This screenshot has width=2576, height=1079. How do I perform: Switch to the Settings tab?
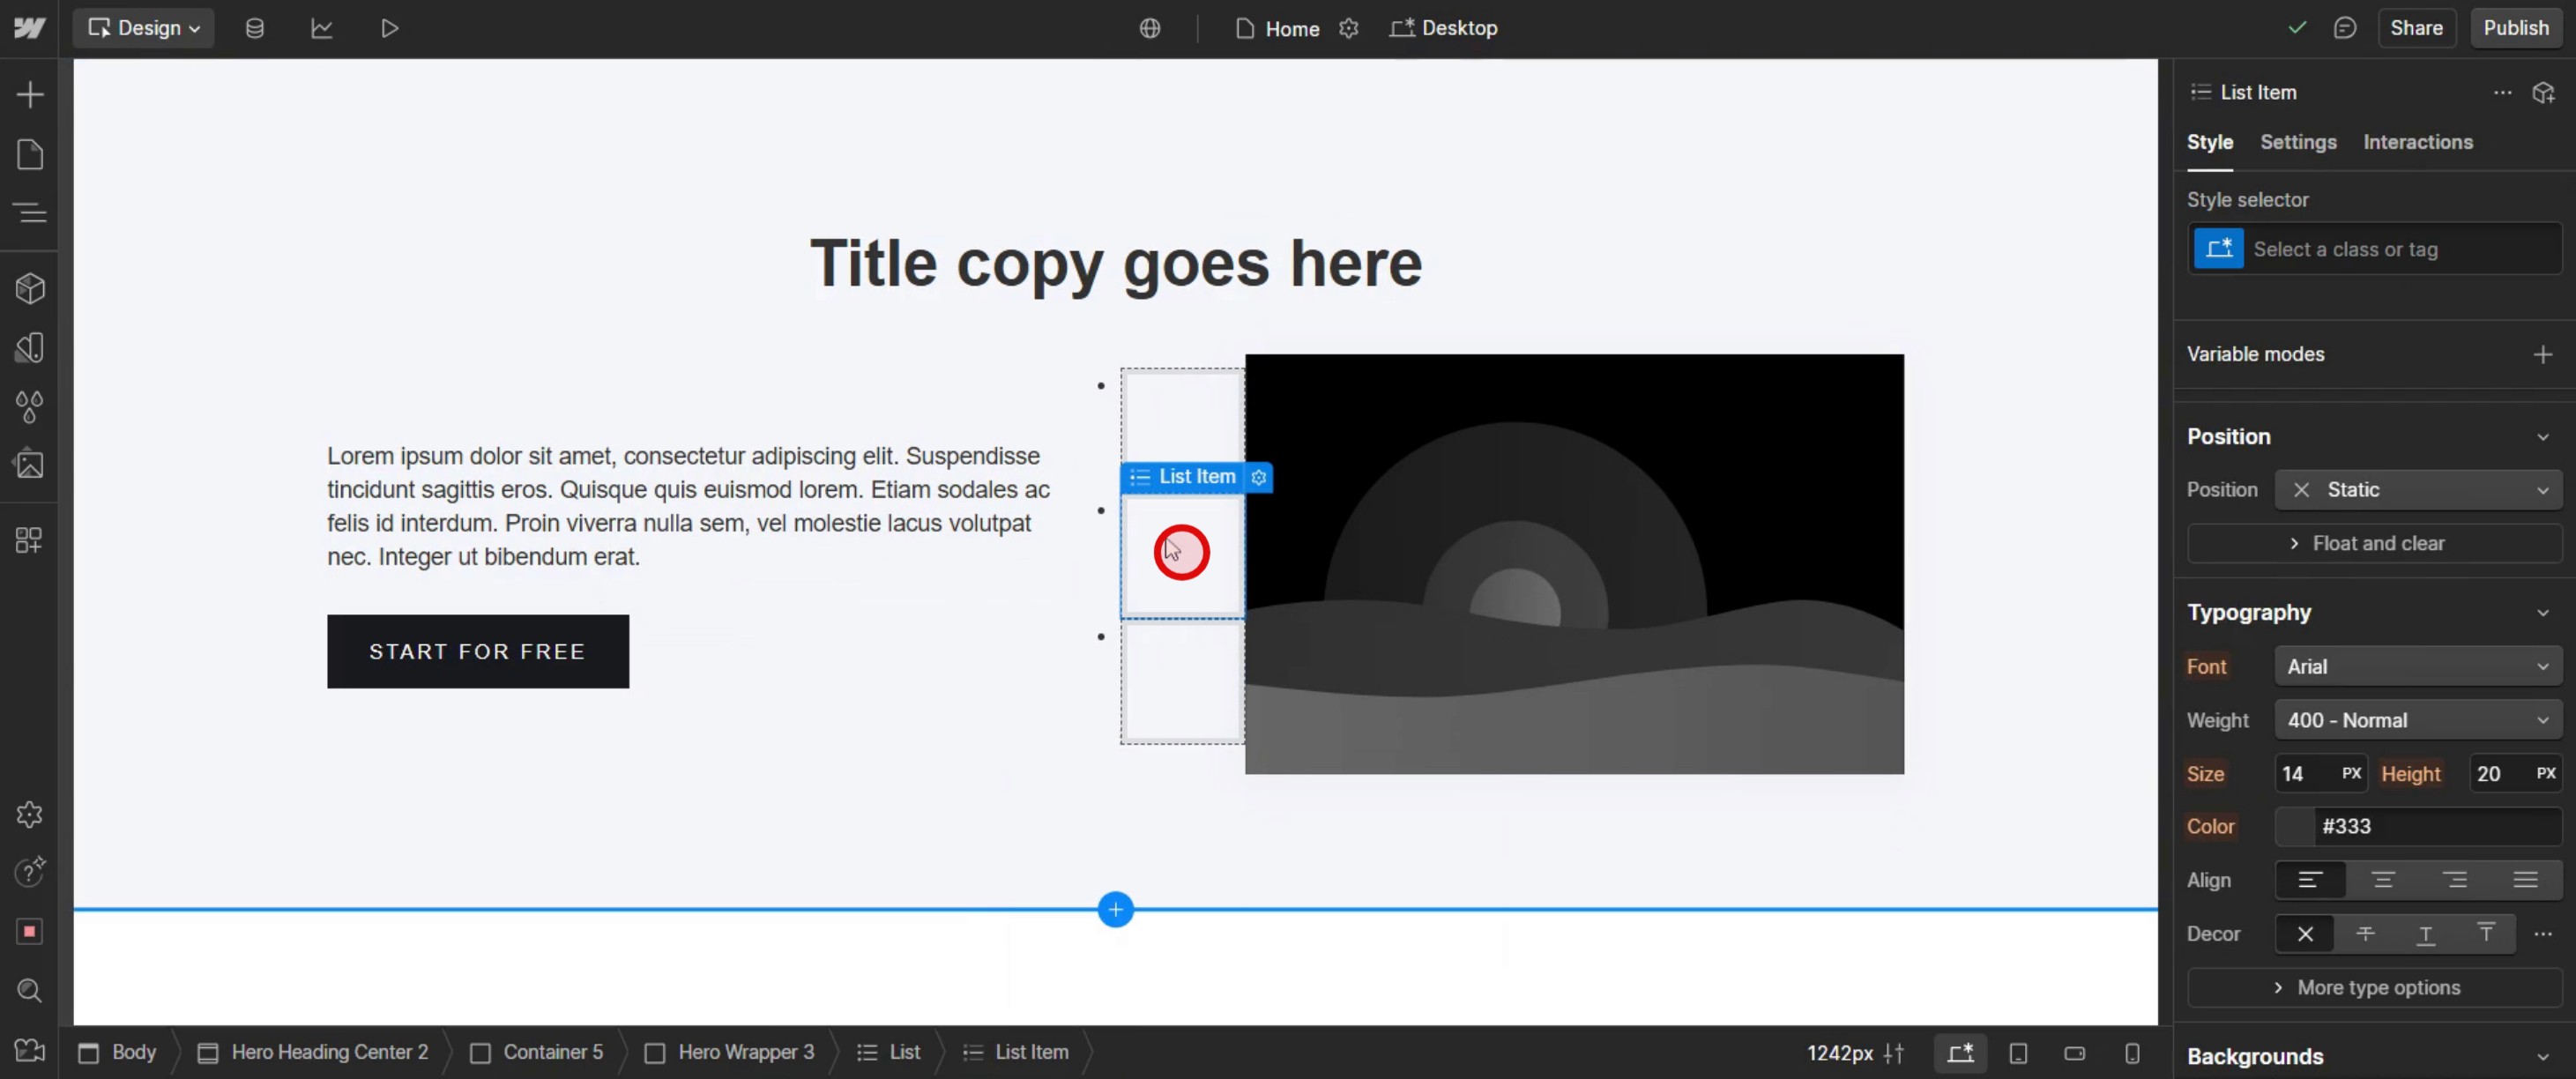(2298, 142)
